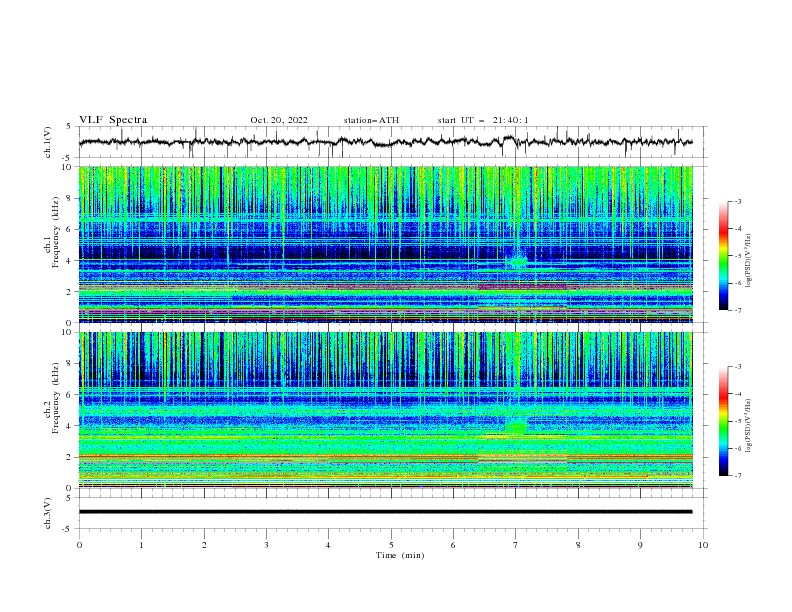
Task: Click the "VLF Spectra" plot title
Action: tap(113, 120)
